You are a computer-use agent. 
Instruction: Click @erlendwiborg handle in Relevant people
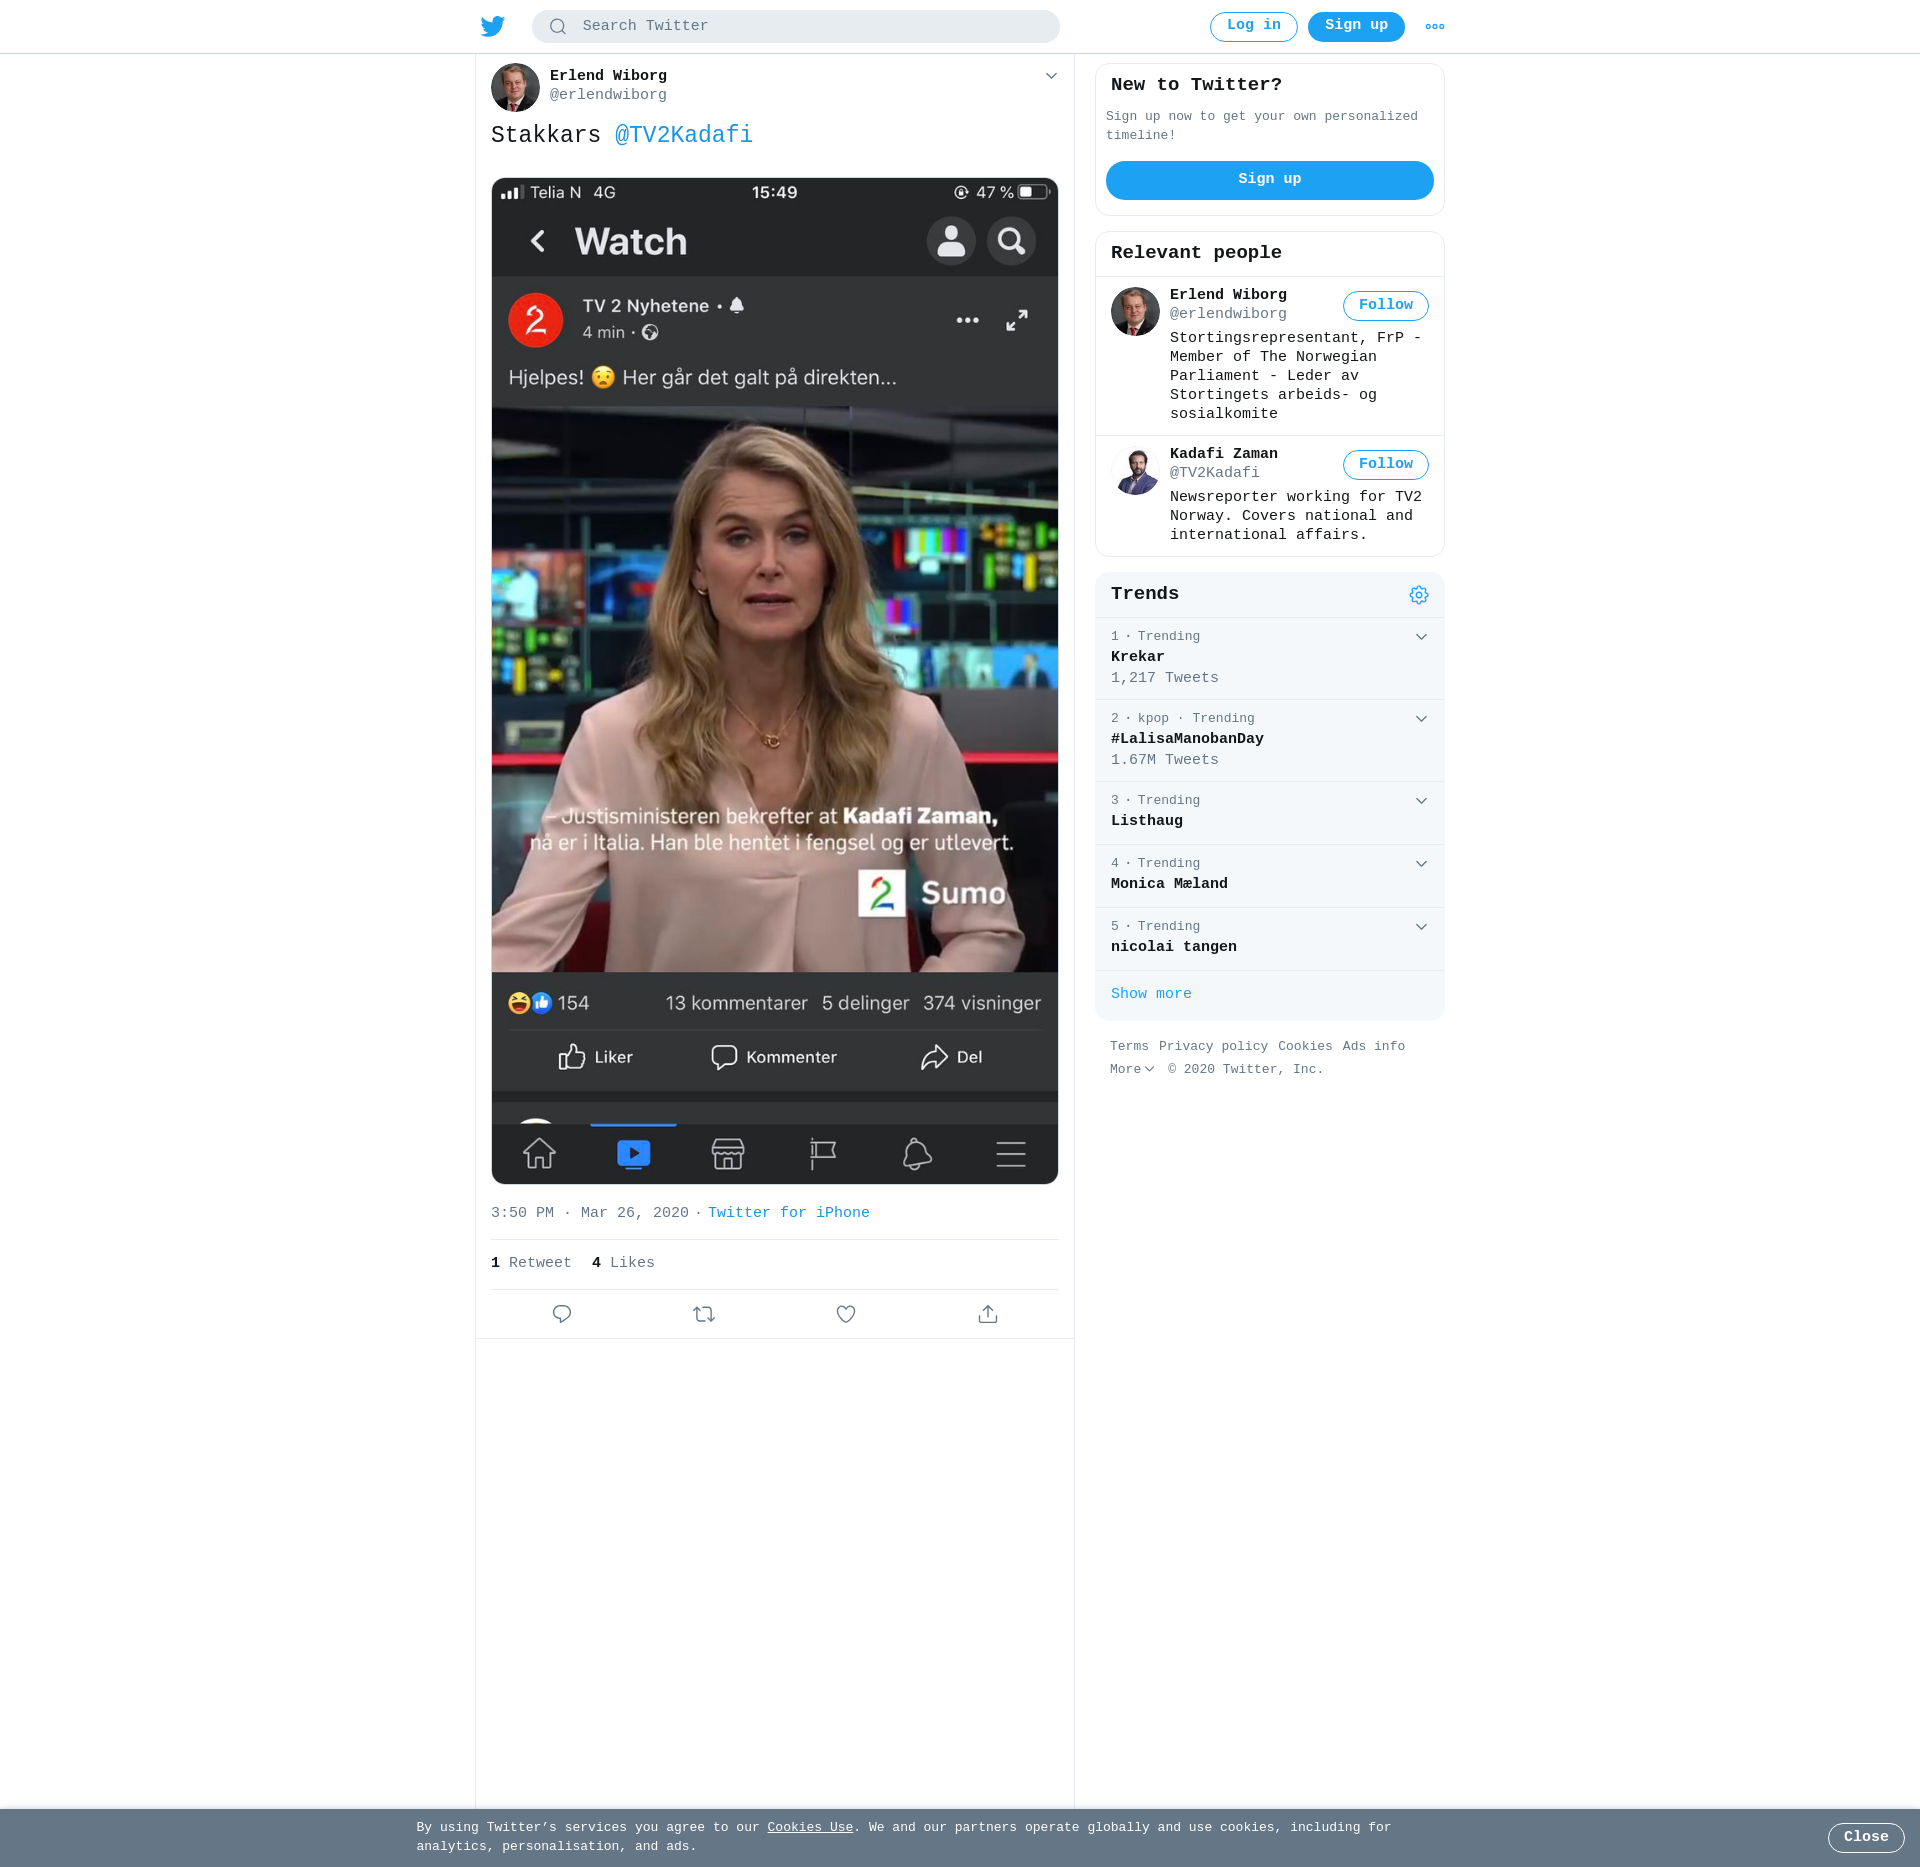(1228, 314)
